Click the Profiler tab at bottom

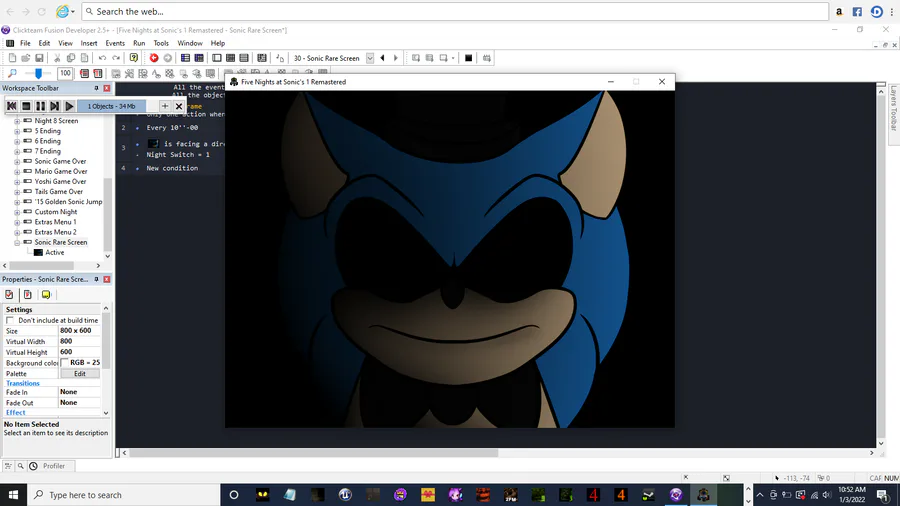pos(53,466)
